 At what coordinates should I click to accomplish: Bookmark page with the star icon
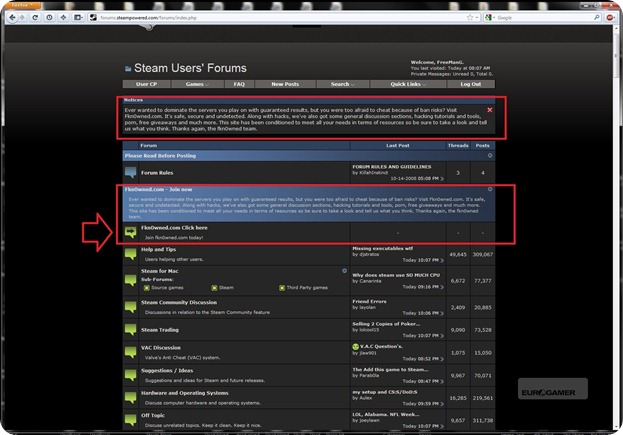470,17
